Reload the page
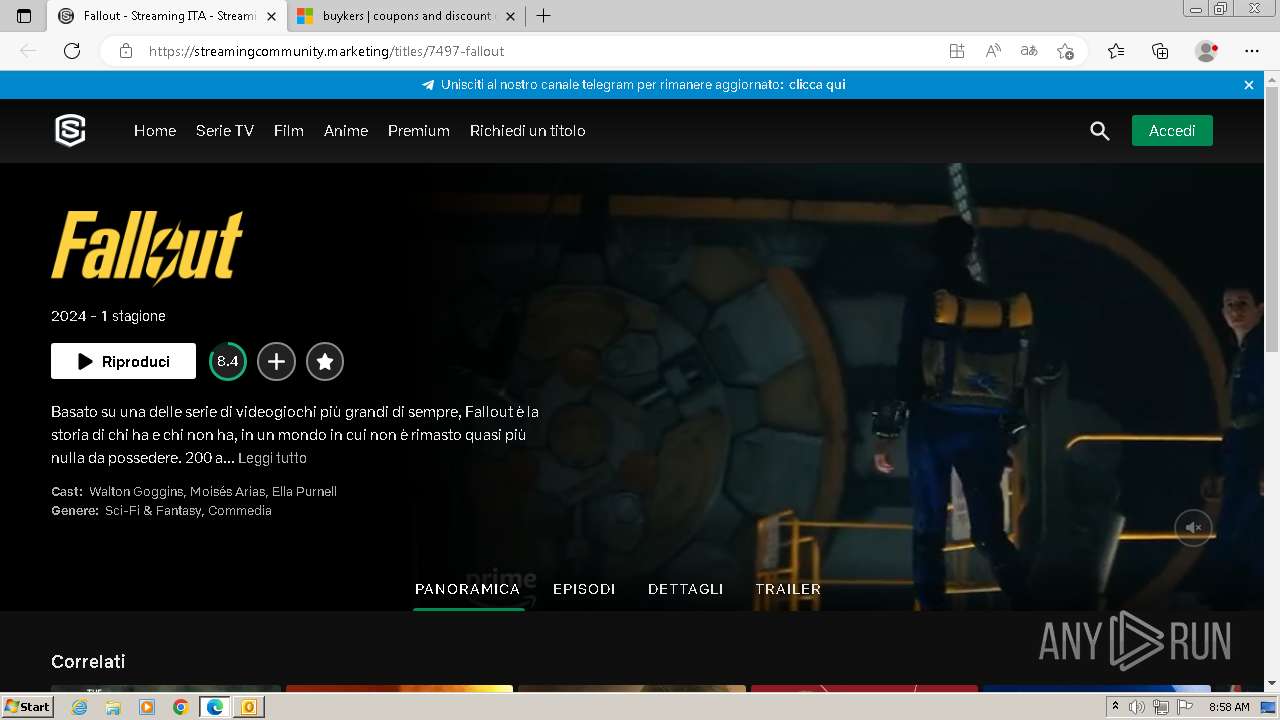This screenshot has width=1280, height=720. coord(72,51)
